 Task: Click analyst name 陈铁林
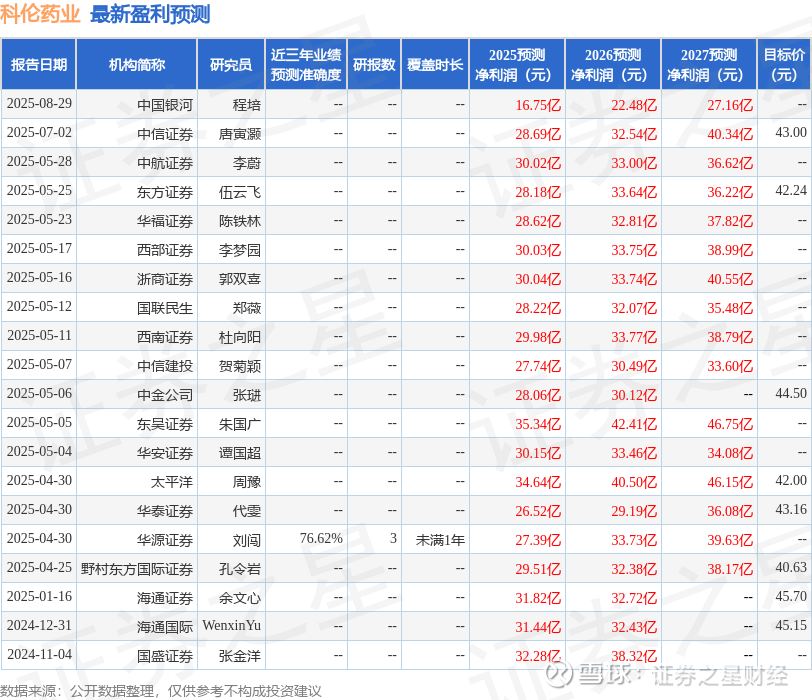(240, 221)
